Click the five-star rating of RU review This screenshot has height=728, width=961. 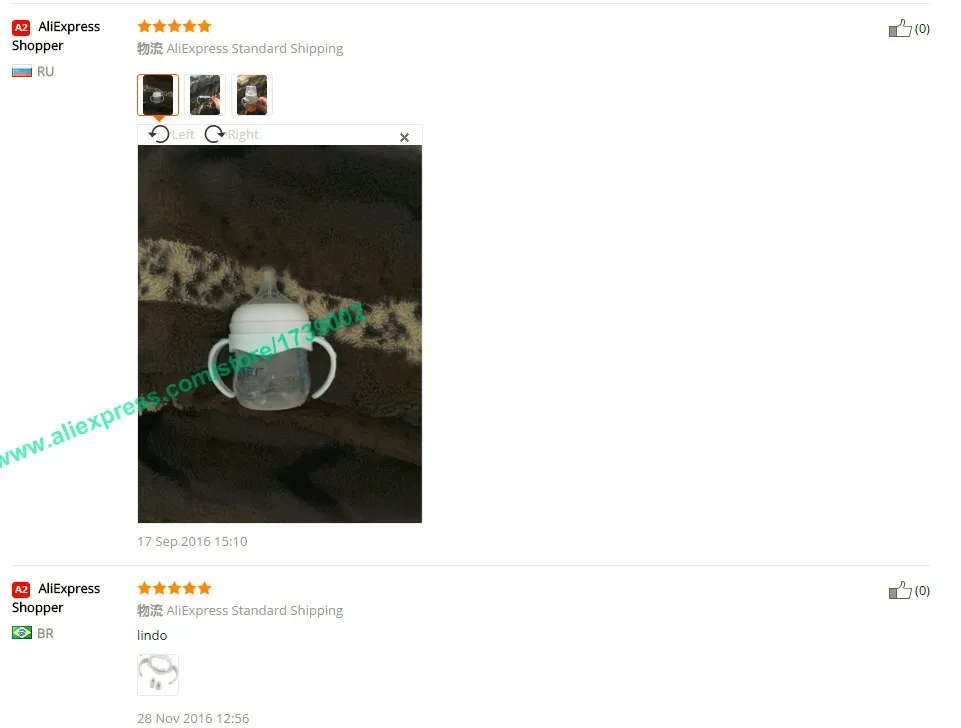click(x=175, y=26)
